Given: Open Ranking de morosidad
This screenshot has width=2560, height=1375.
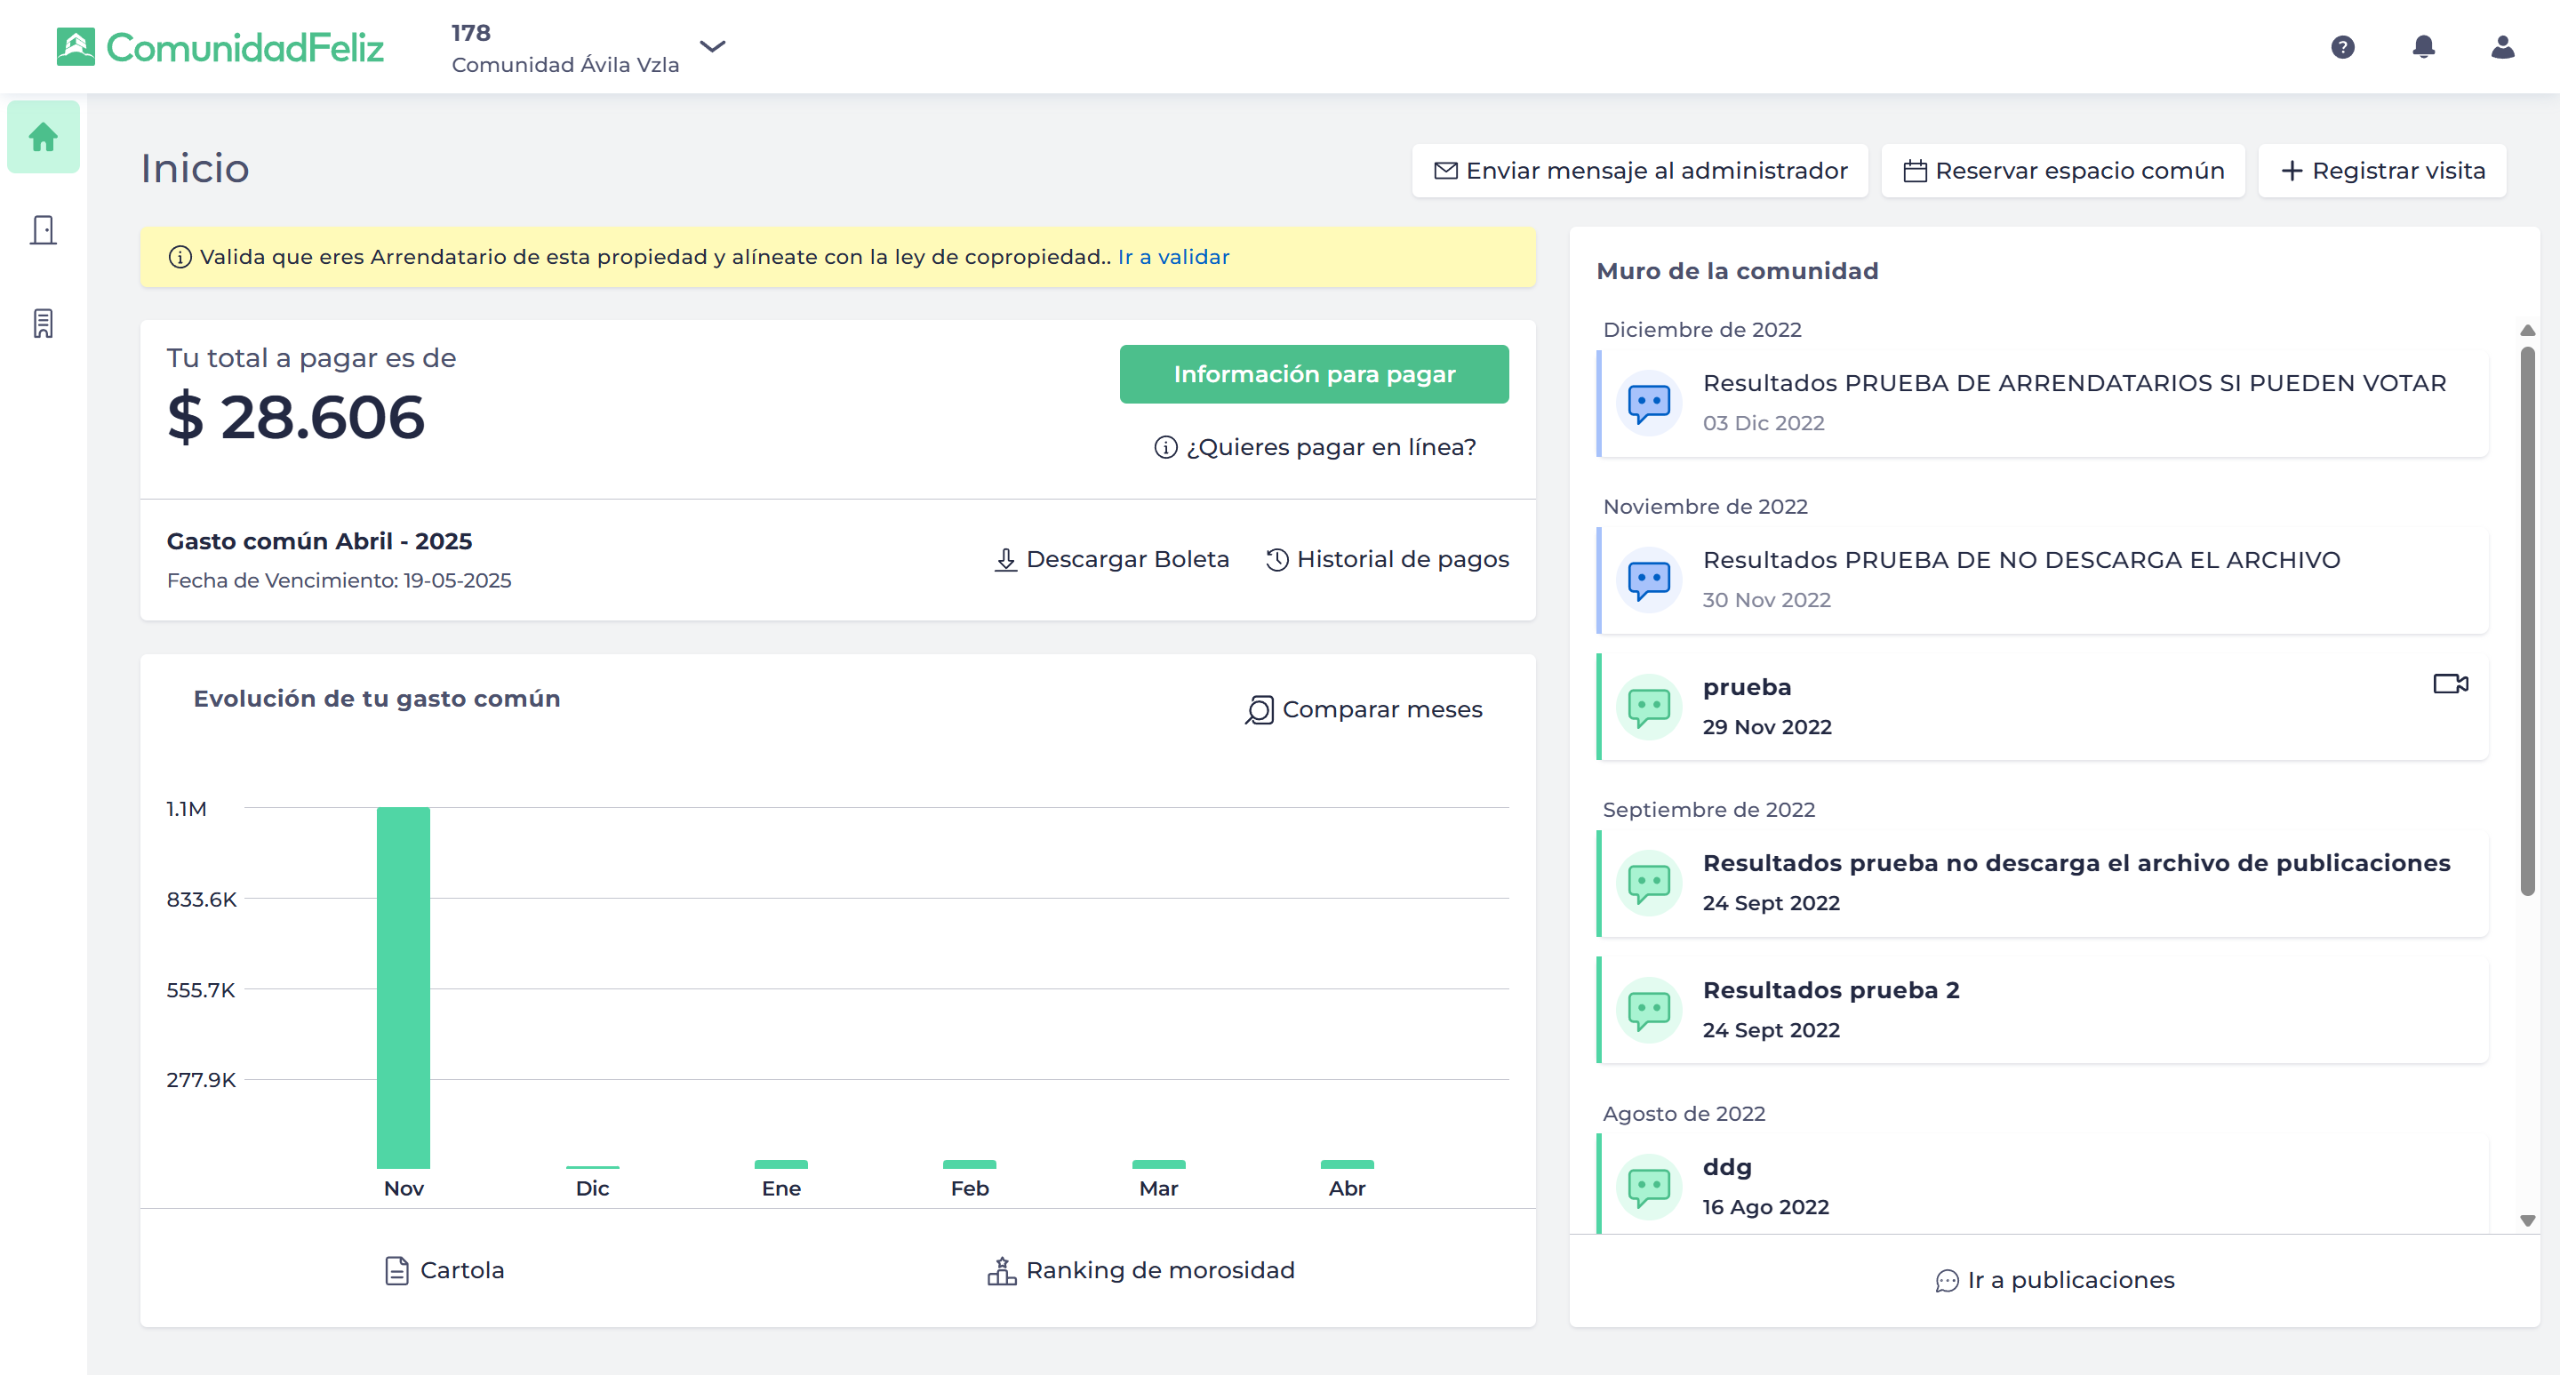Looking at the screenshot, I should point(1141,1270).
